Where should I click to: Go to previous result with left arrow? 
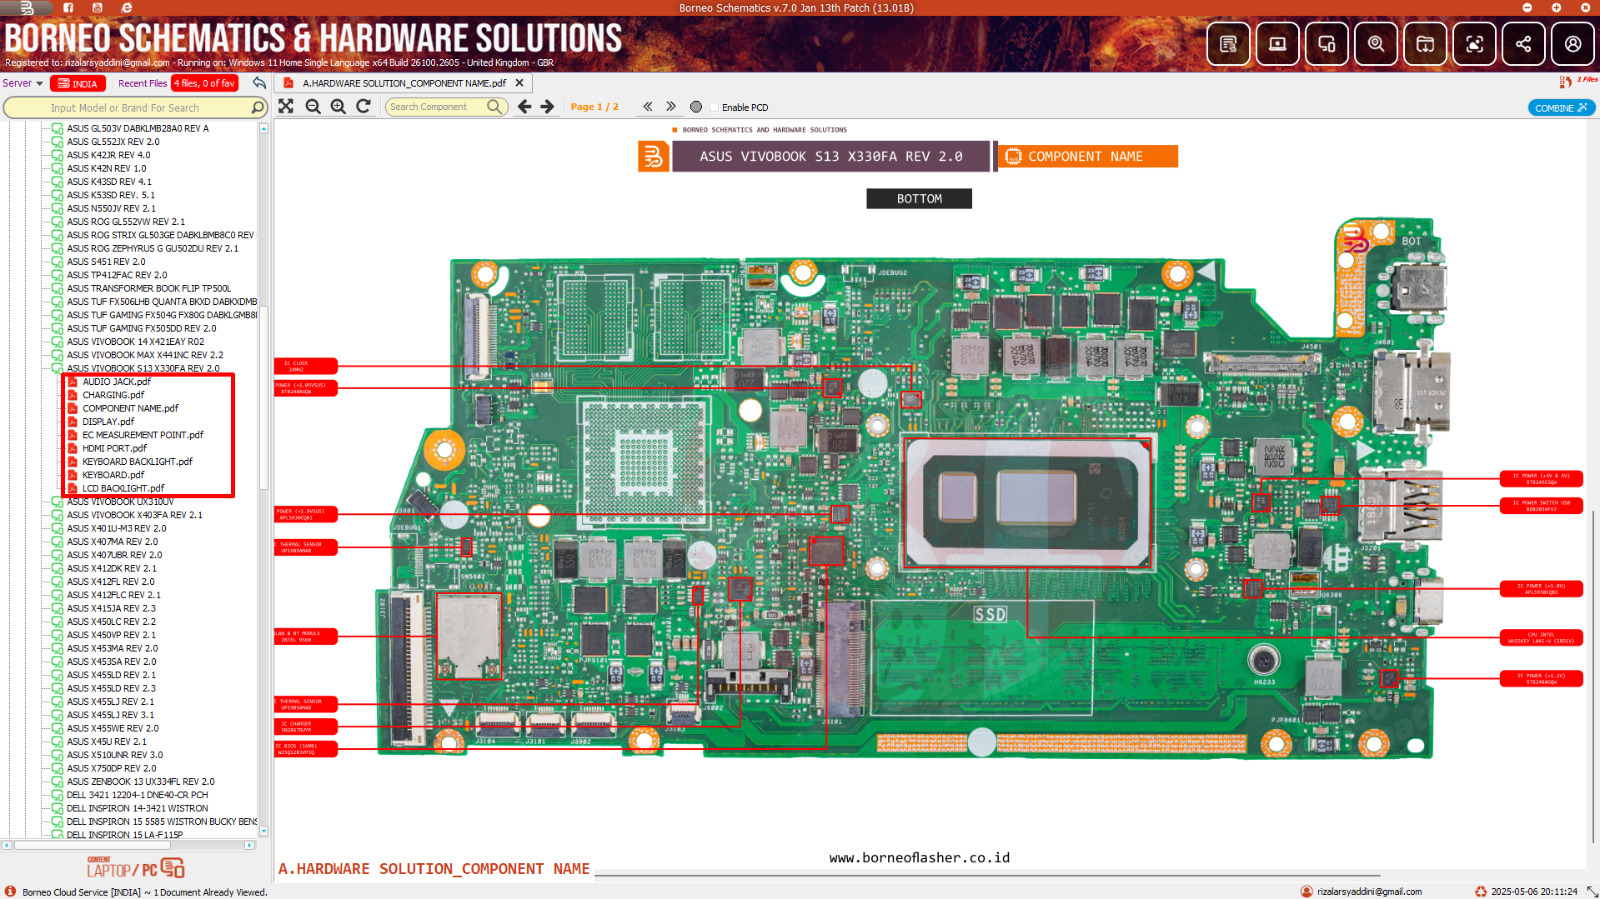pos(524,106)
